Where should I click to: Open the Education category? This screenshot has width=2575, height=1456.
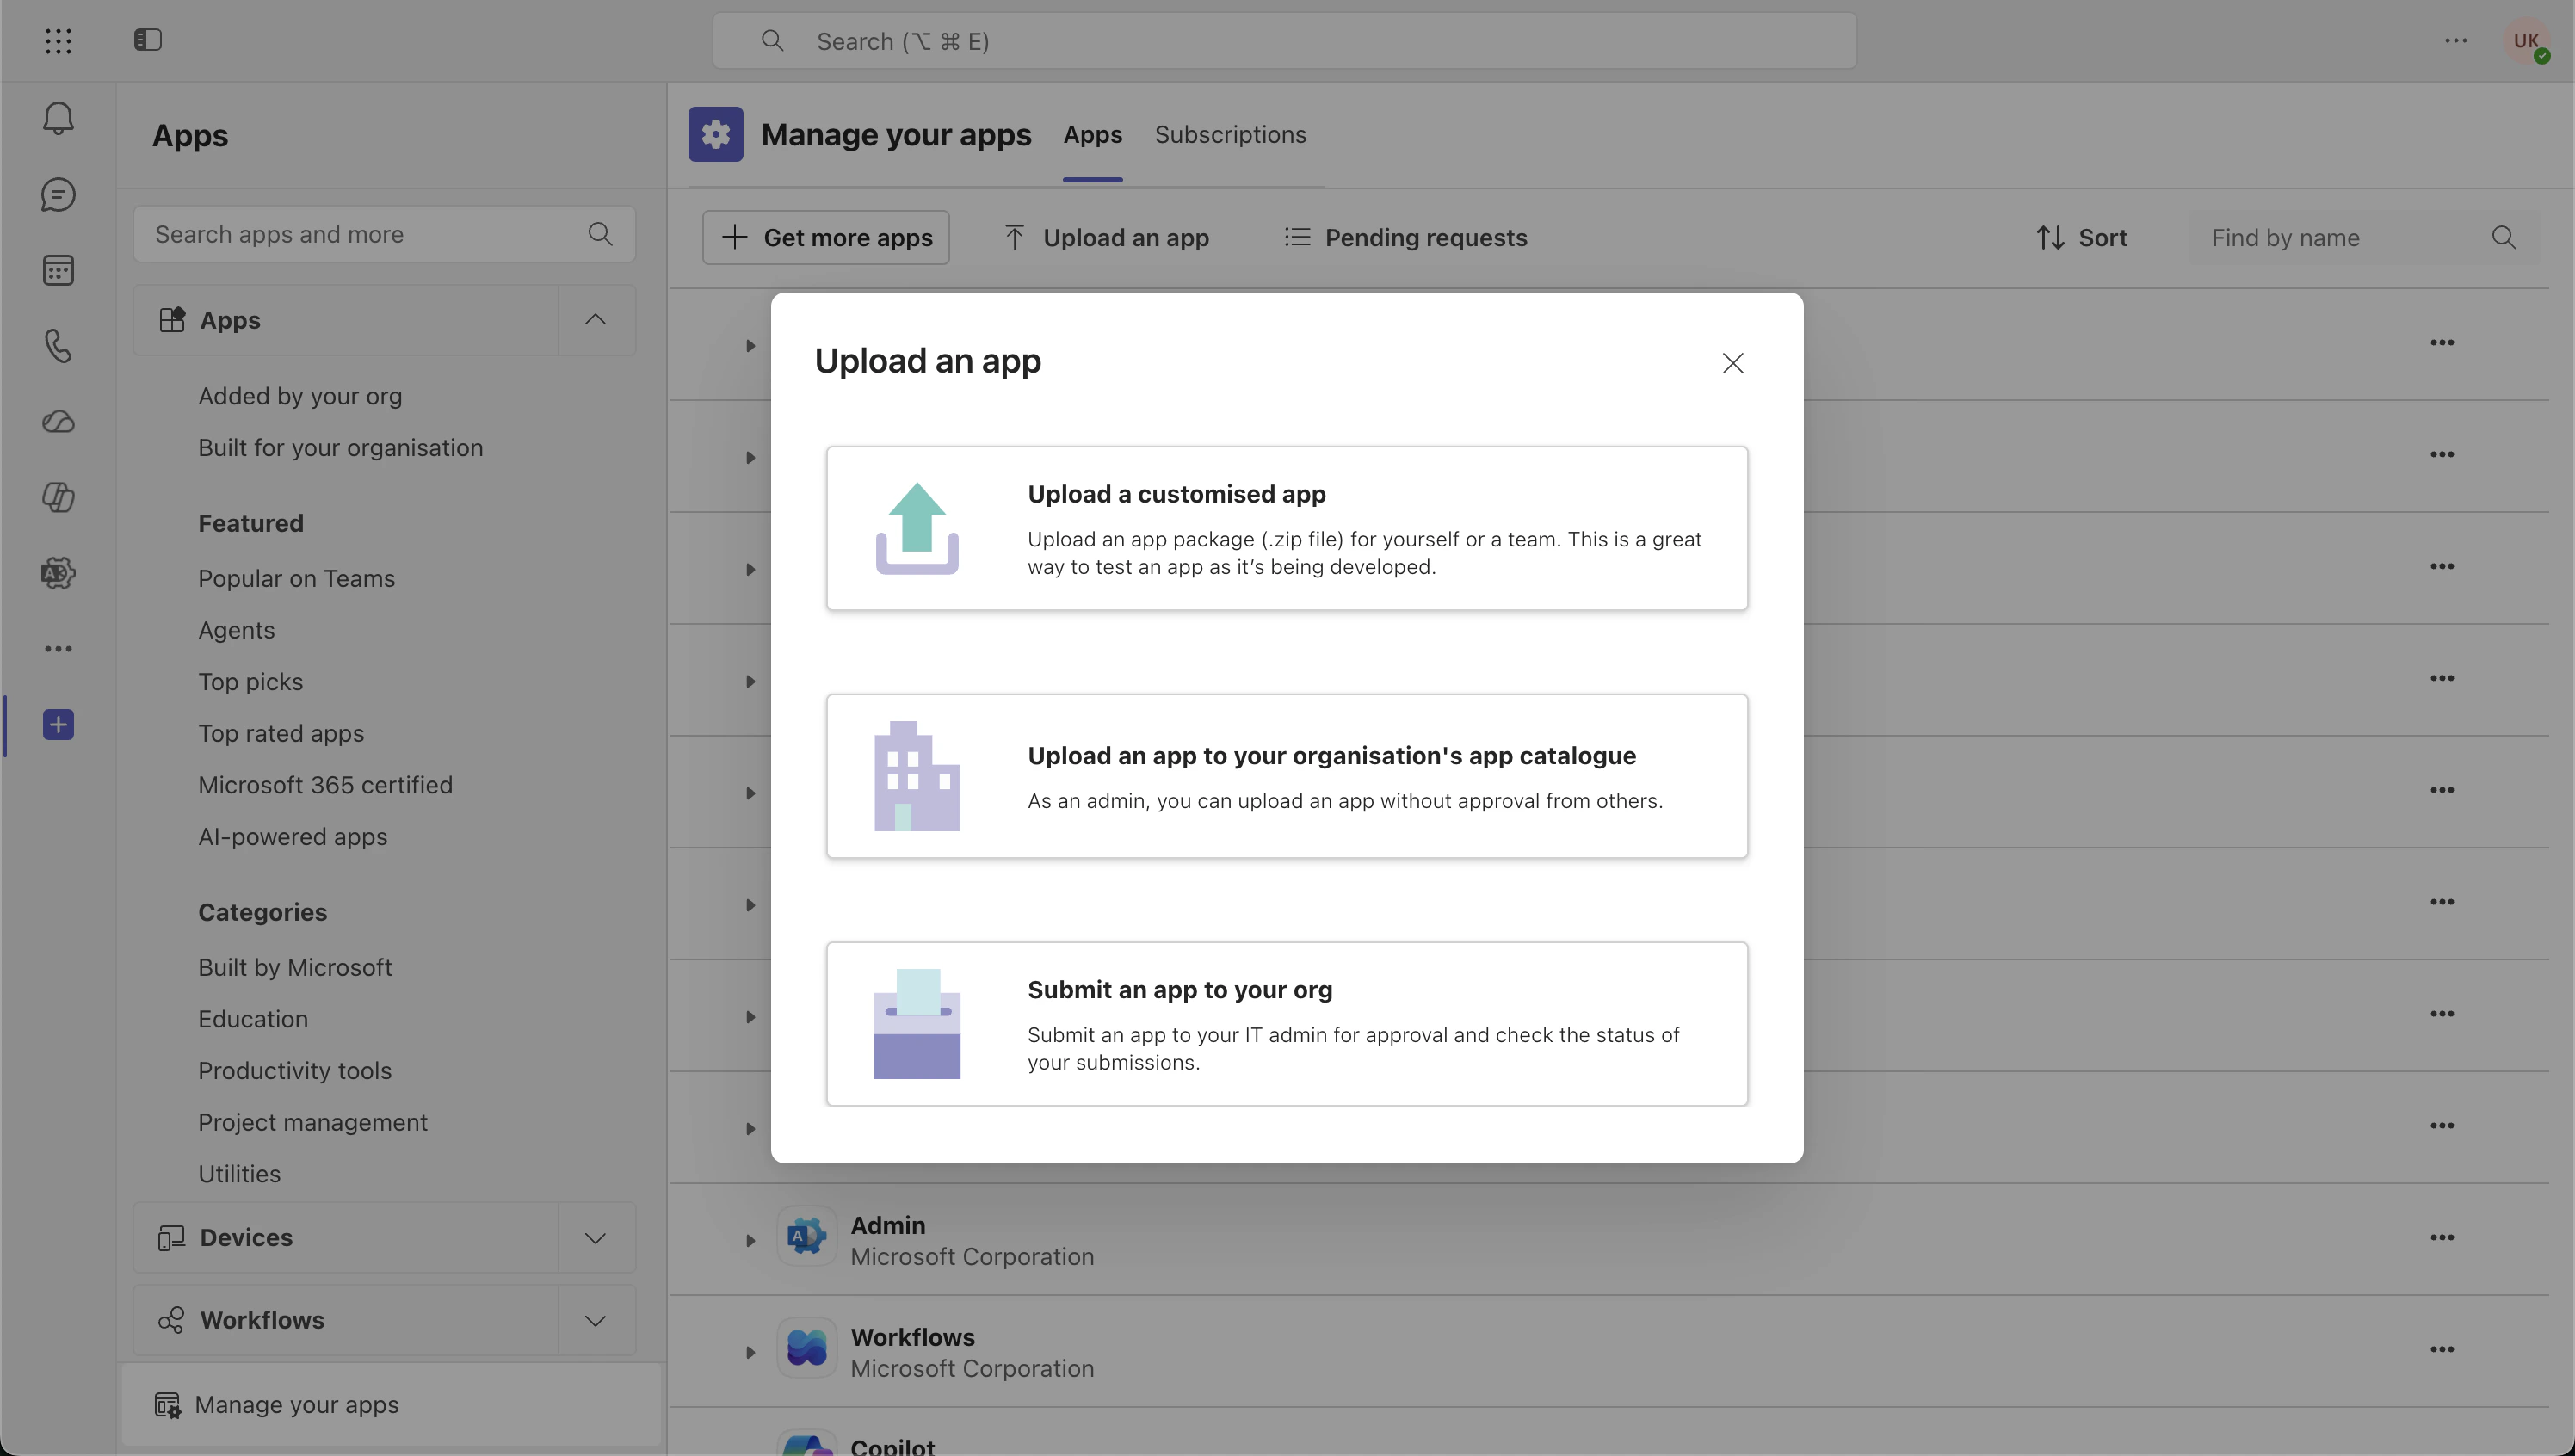253,1019
